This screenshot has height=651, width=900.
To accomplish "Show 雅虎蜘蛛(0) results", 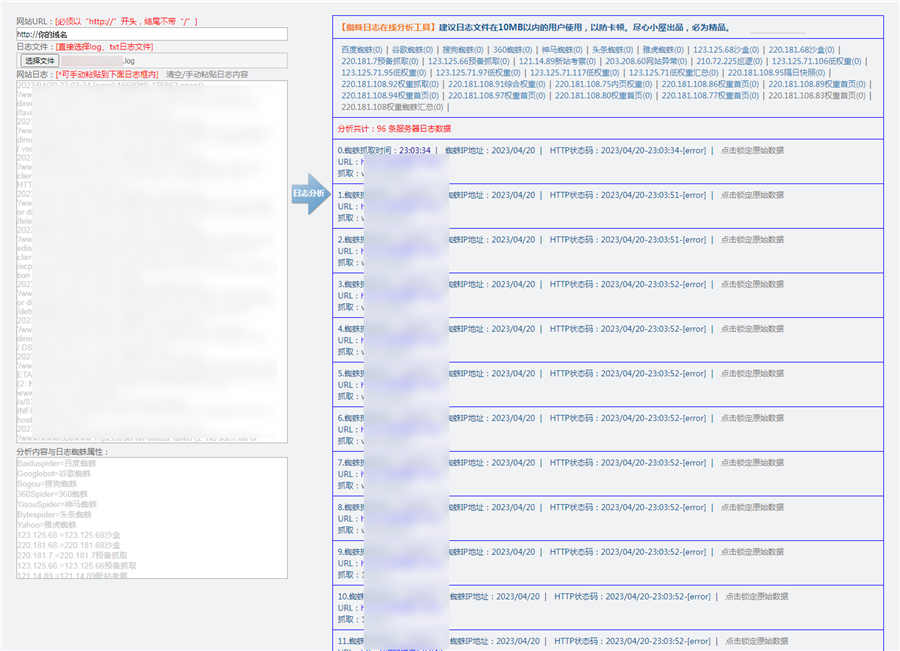I will [x=662, y=49].
